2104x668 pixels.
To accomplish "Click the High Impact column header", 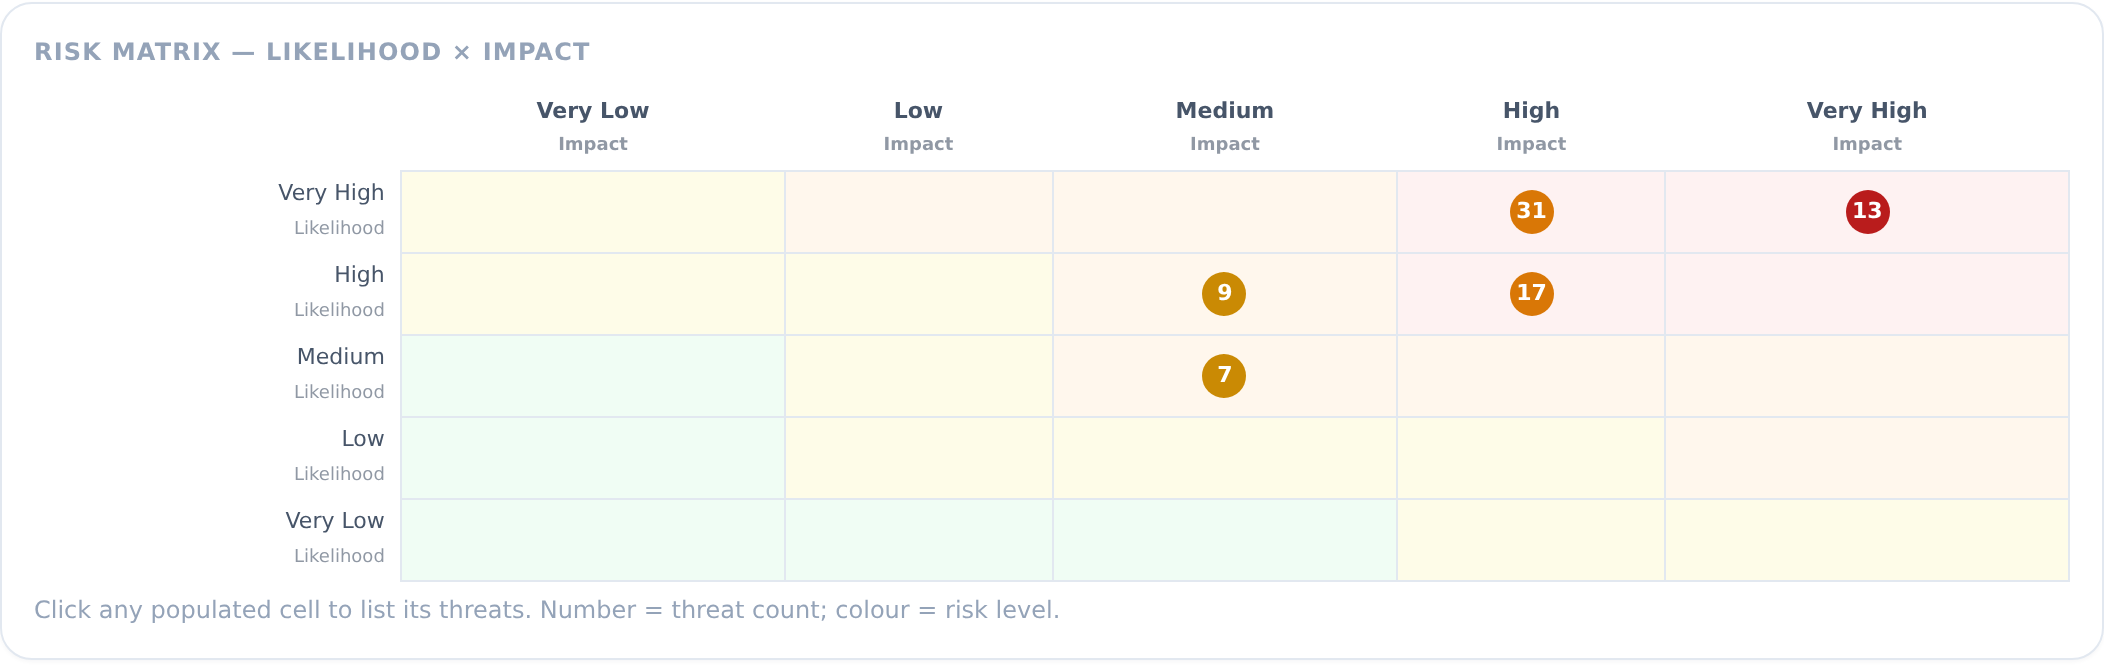I will coord(1531,126).
